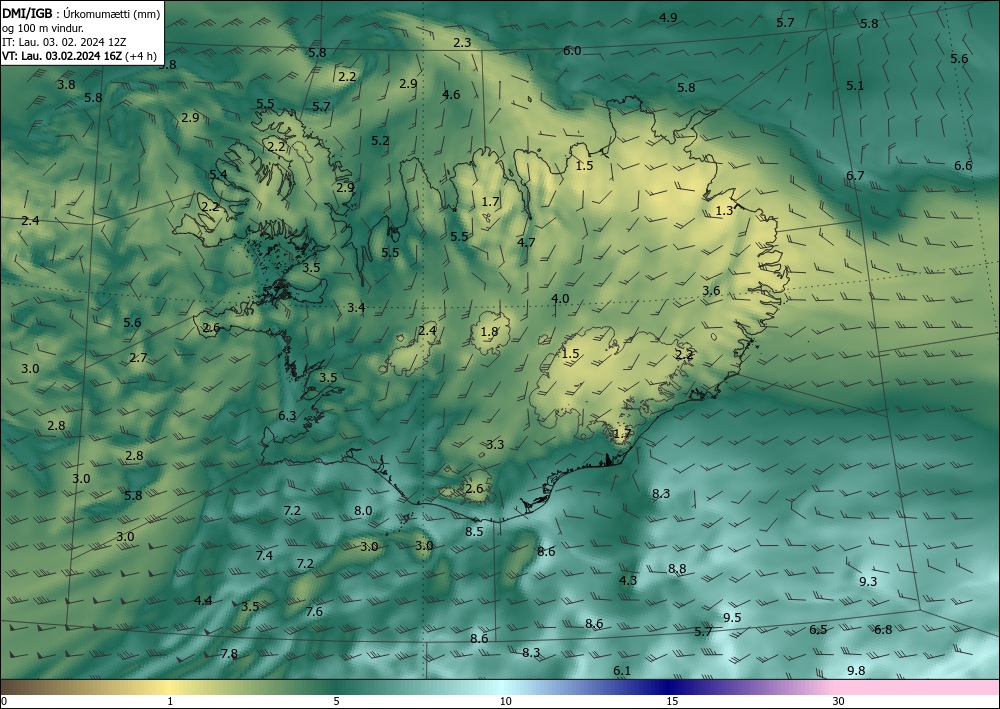Click the map value 6.6
The image size is (1000, 709).
click(x=963, y=166)
